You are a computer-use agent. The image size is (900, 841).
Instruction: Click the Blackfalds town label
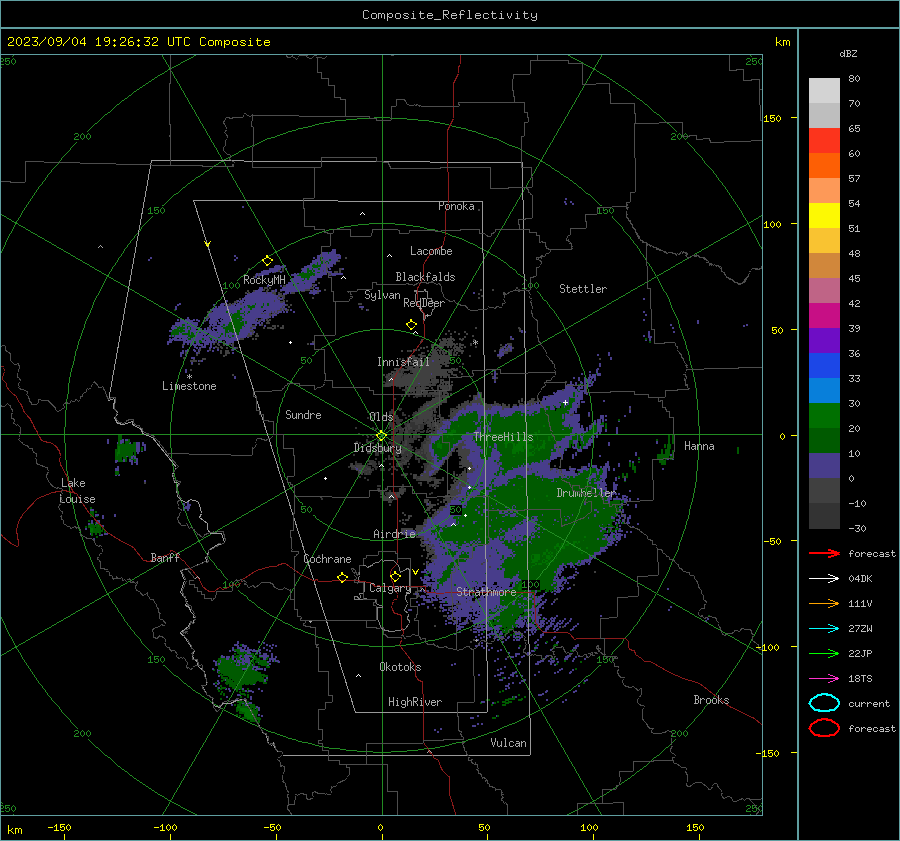(x=425, y=277)
